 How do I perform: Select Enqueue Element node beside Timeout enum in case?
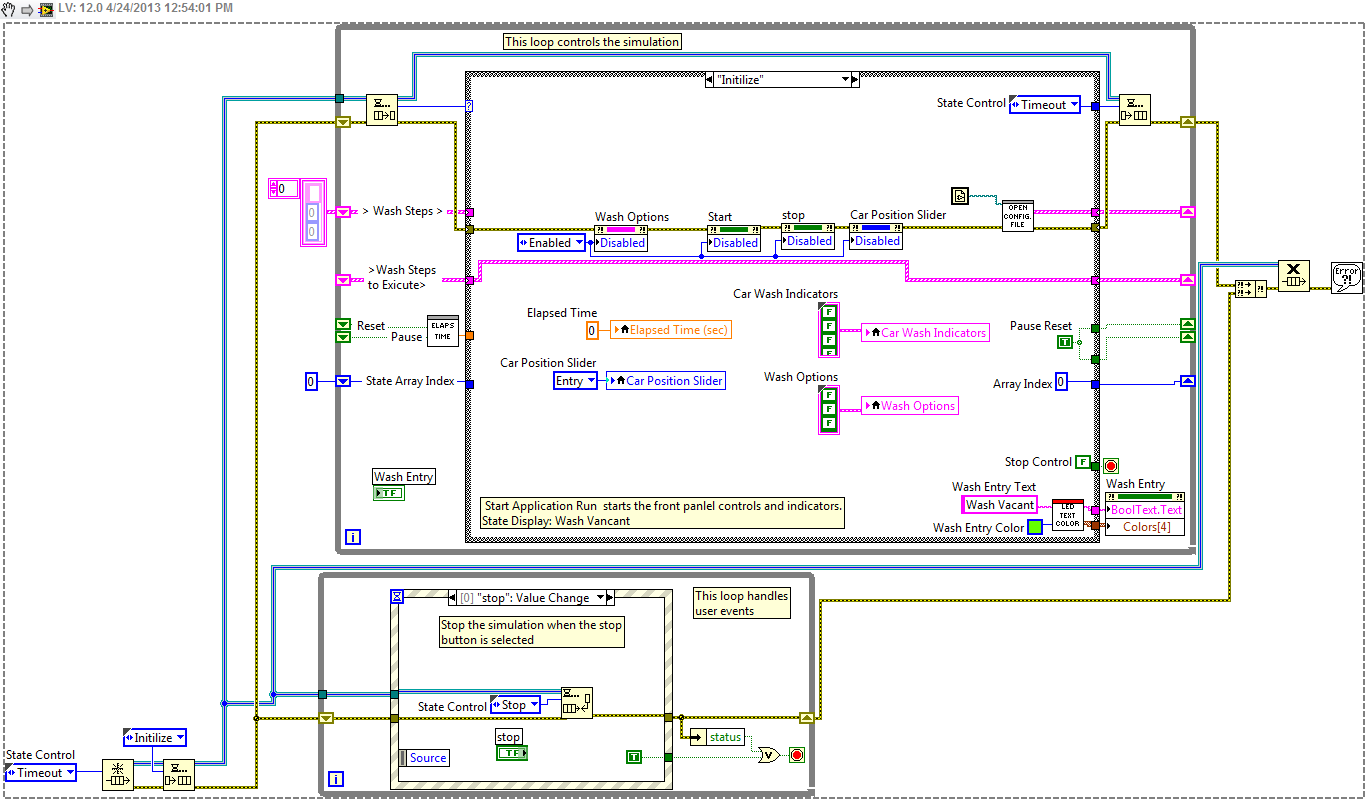[1135, 109]
